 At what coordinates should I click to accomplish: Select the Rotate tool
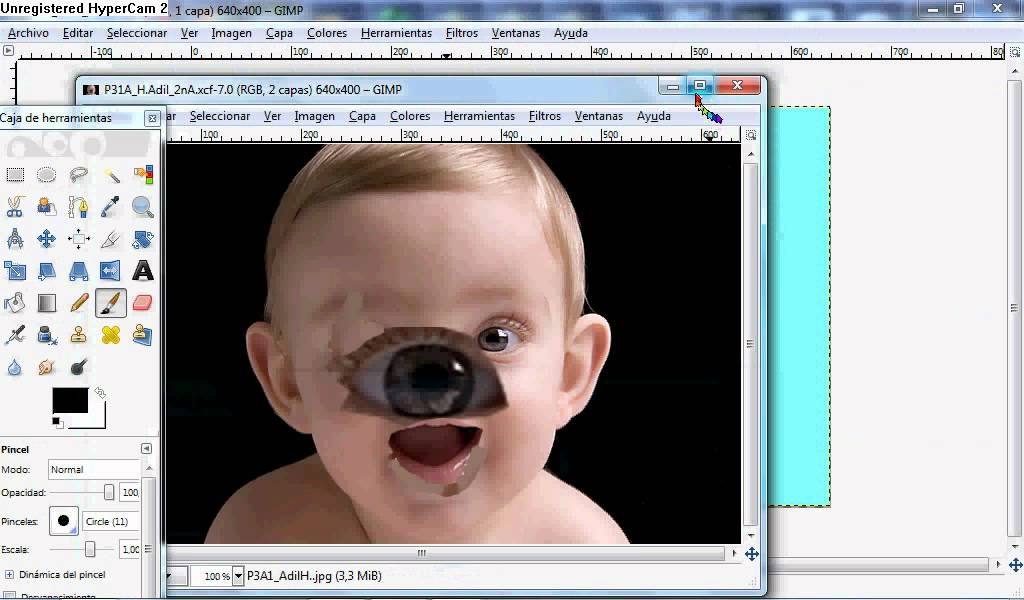143,239
